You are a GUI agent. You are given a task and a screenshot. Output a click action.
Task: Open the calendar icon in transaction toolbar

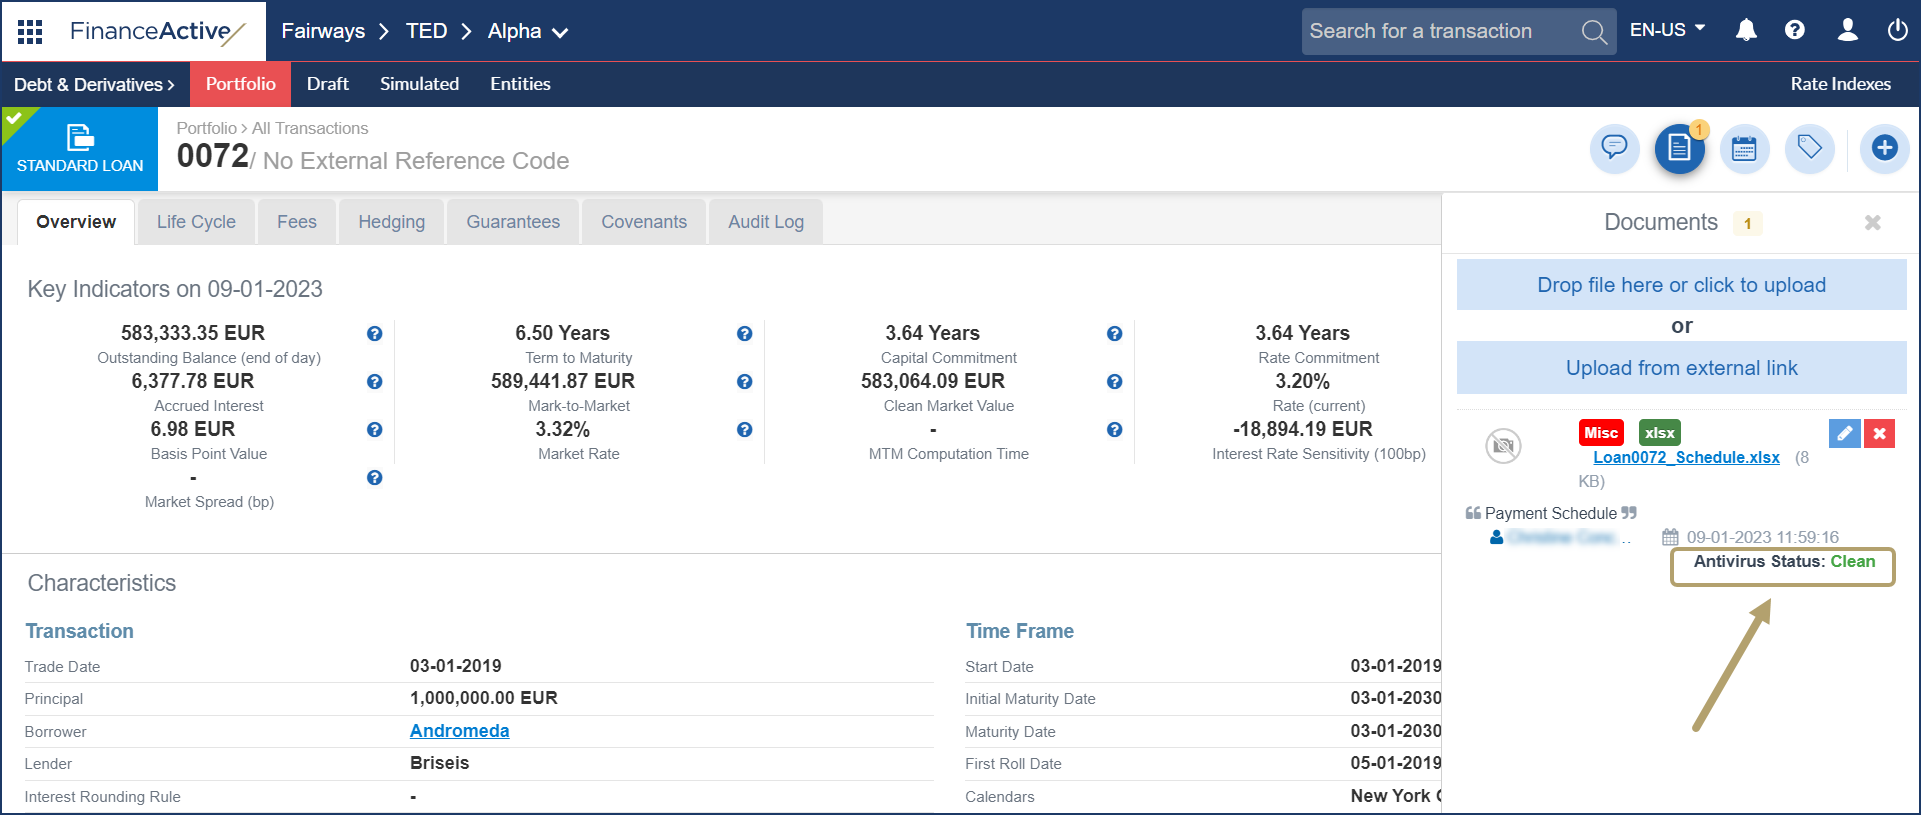click(1744, 149)
